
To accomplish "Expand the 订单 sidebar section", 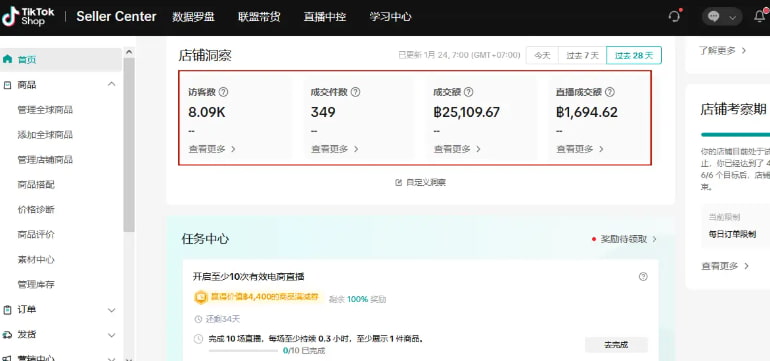I will click(111, 310).
